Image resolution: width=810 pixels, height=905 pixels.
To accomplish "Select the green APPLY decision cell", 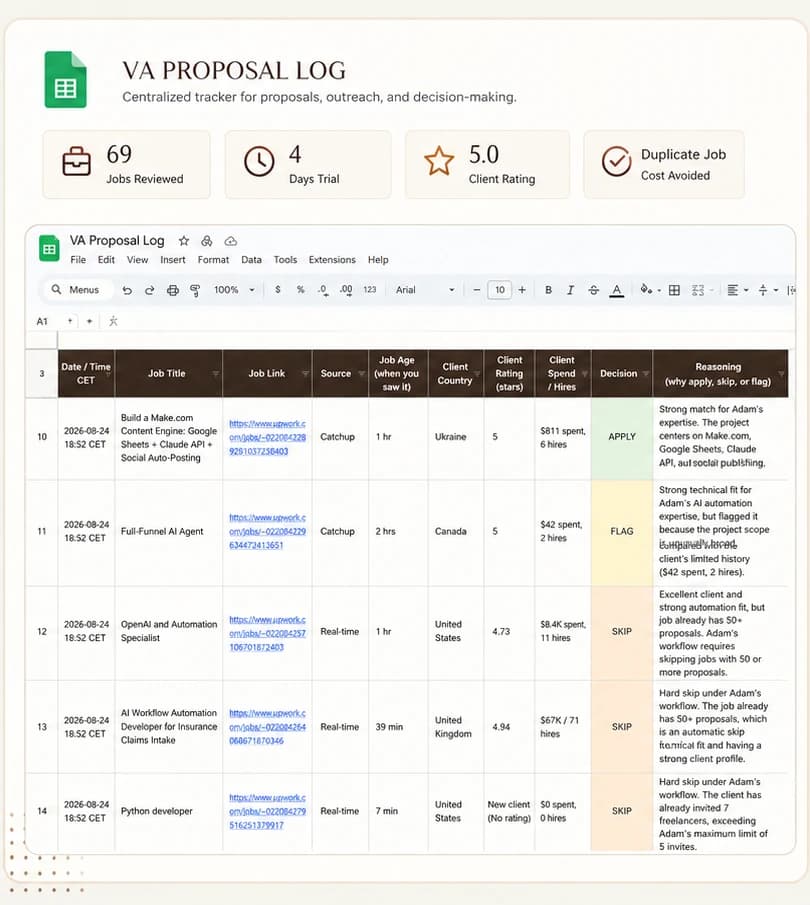I will 622,438.
